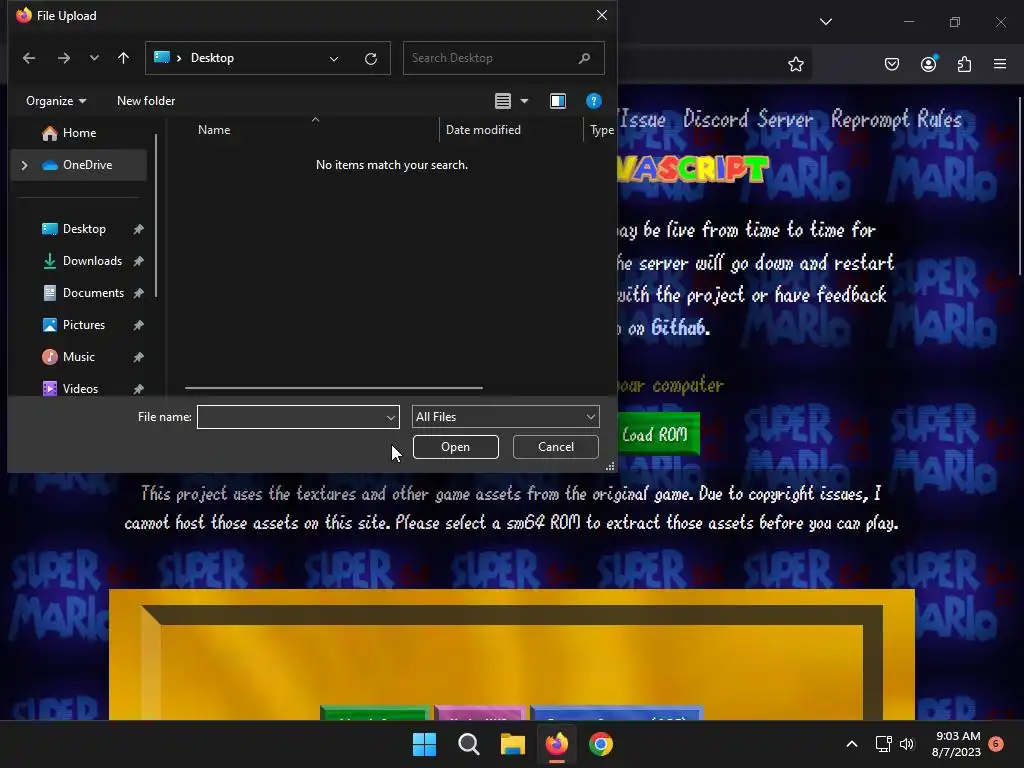Click the navigation pane vertical scrollbar

click(156, 216)
